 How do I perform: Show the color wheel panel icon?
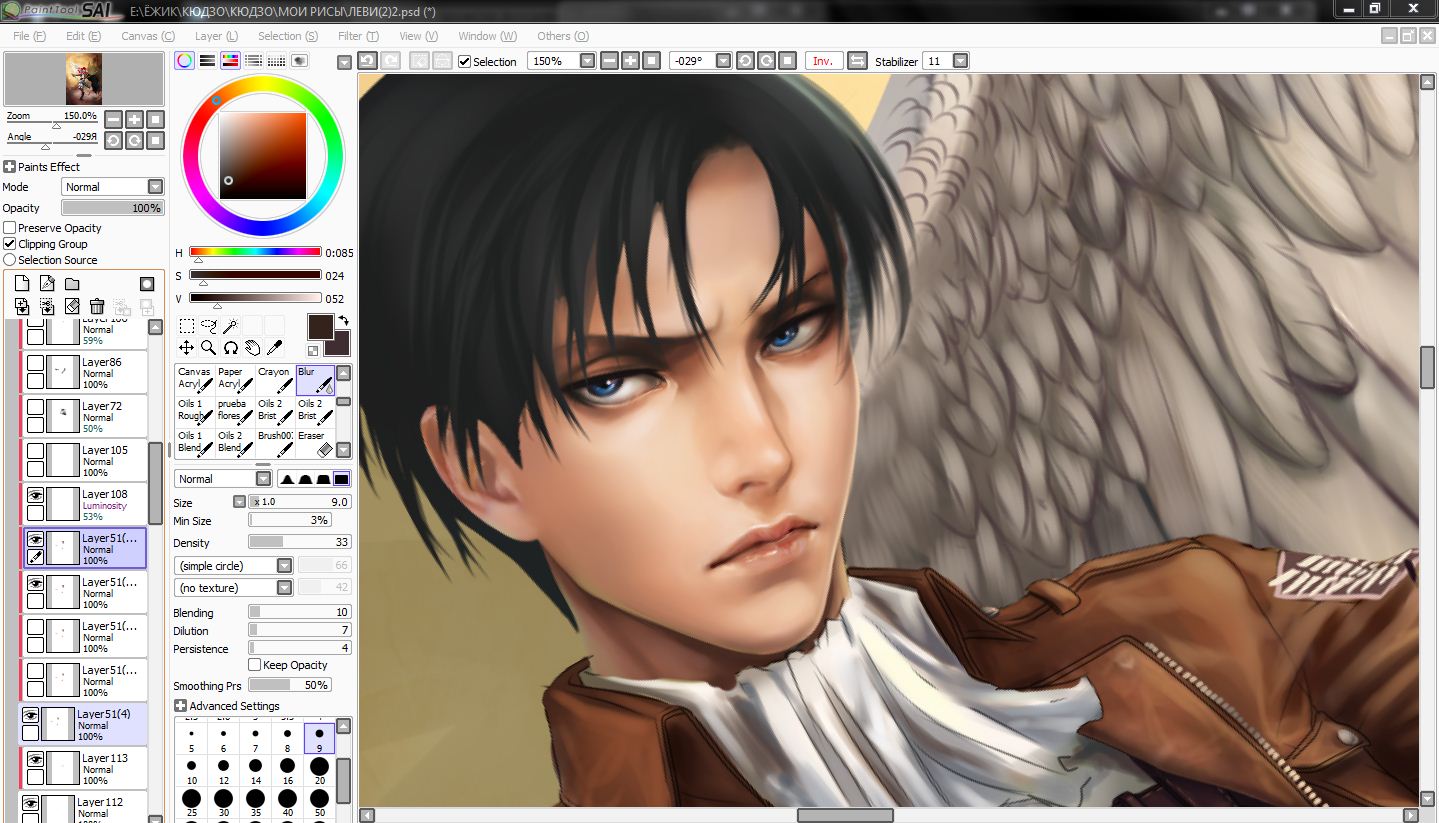184,61
